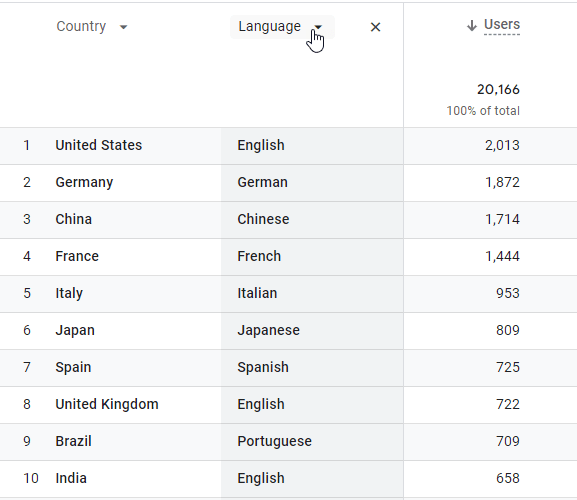Open the Language dimension dropdown arrow
Screen dimensions: 577x500
tap(318, 27)
